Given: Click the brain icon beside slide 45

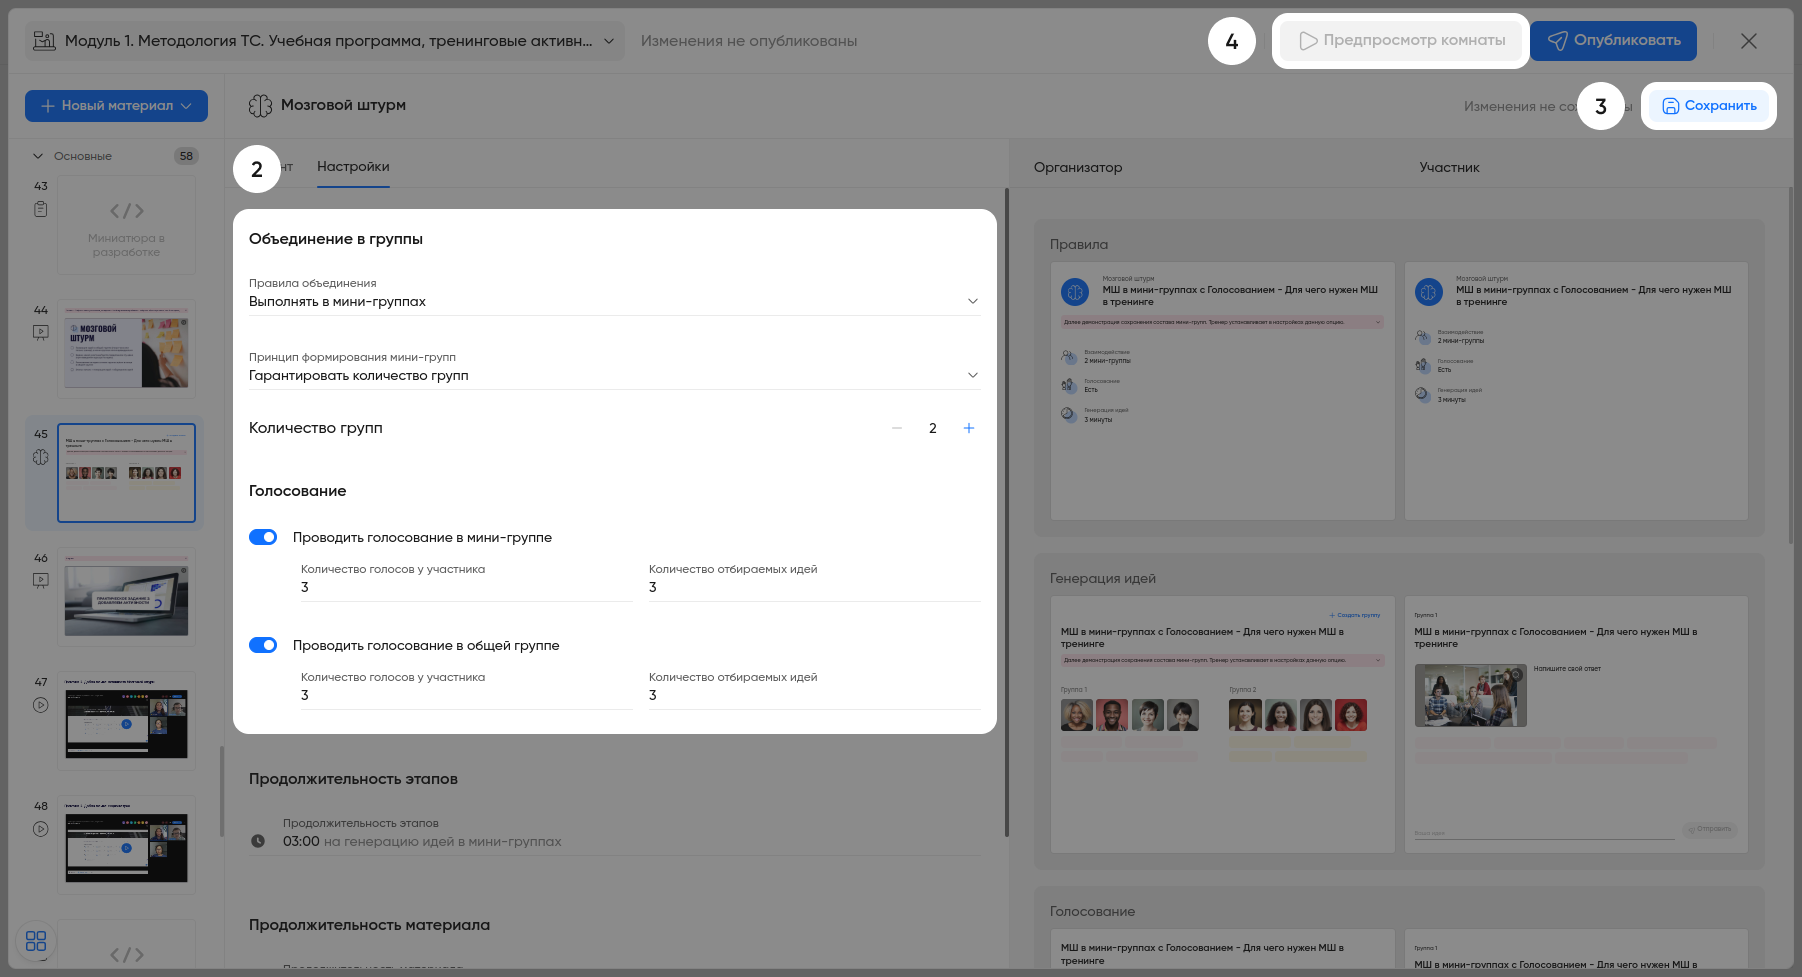Looking at the screenshot, I should [40, 457].
